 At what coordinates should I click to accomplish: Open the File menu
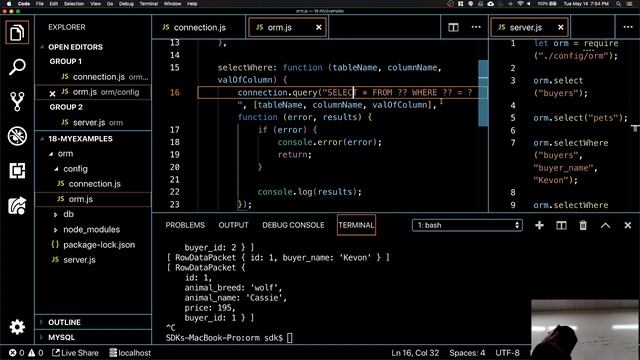[40, 4]
